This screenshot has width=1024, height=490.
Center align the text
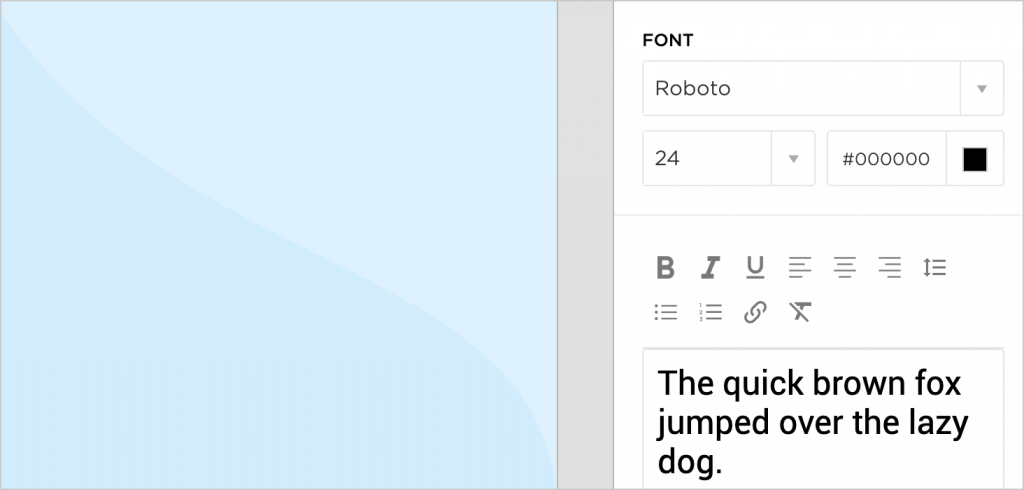[x=845, y=267]
